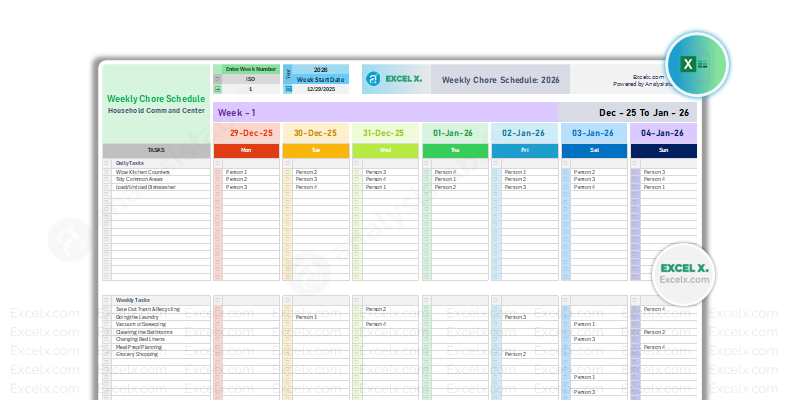800x400 pixels.
Task: Click the blue Fri day header
Action: click(x=524, y=151)
